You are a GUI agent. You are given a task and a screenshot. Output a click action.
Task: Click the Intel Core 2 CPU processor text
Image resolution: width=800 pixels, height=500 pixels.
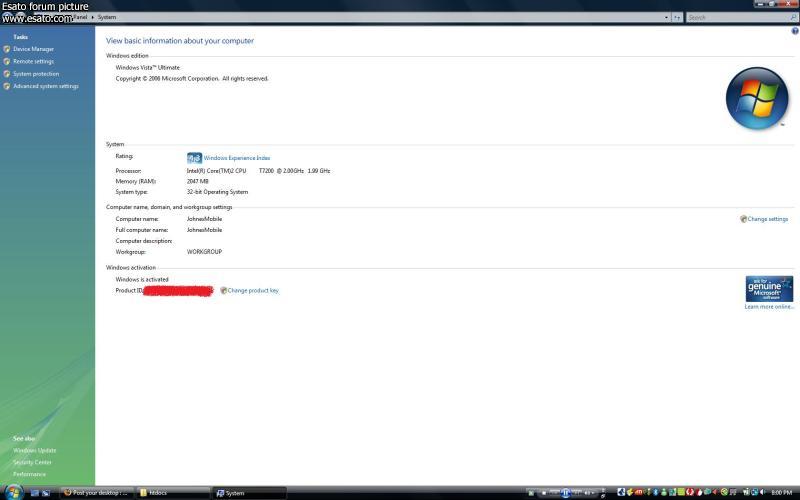click(258, 171)
